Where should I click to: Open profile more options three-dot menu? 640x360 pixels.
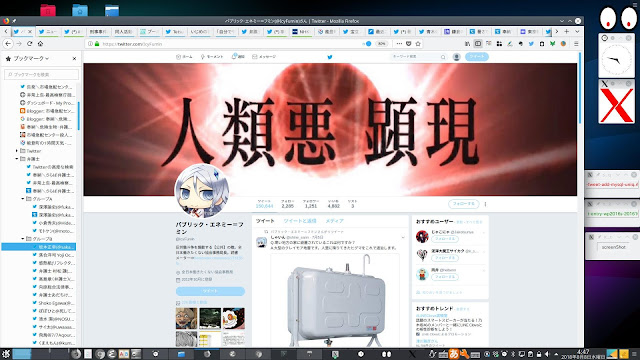point(485,204)
